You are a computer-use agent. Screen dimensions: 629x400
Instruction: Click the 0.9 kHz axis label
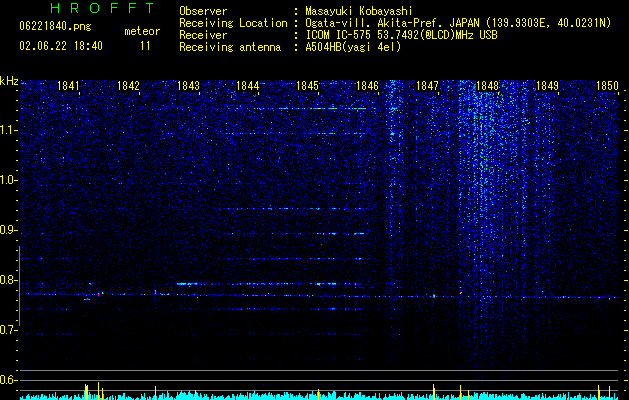click(8, 230)
